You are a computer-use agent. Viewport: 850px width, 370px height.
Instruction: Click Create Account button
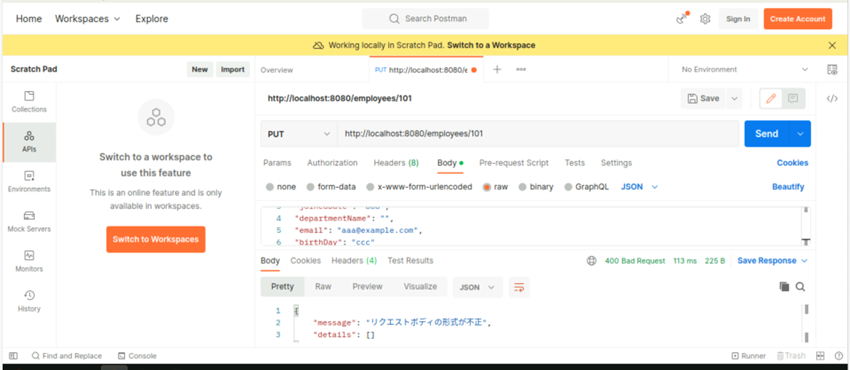point(797,19)
